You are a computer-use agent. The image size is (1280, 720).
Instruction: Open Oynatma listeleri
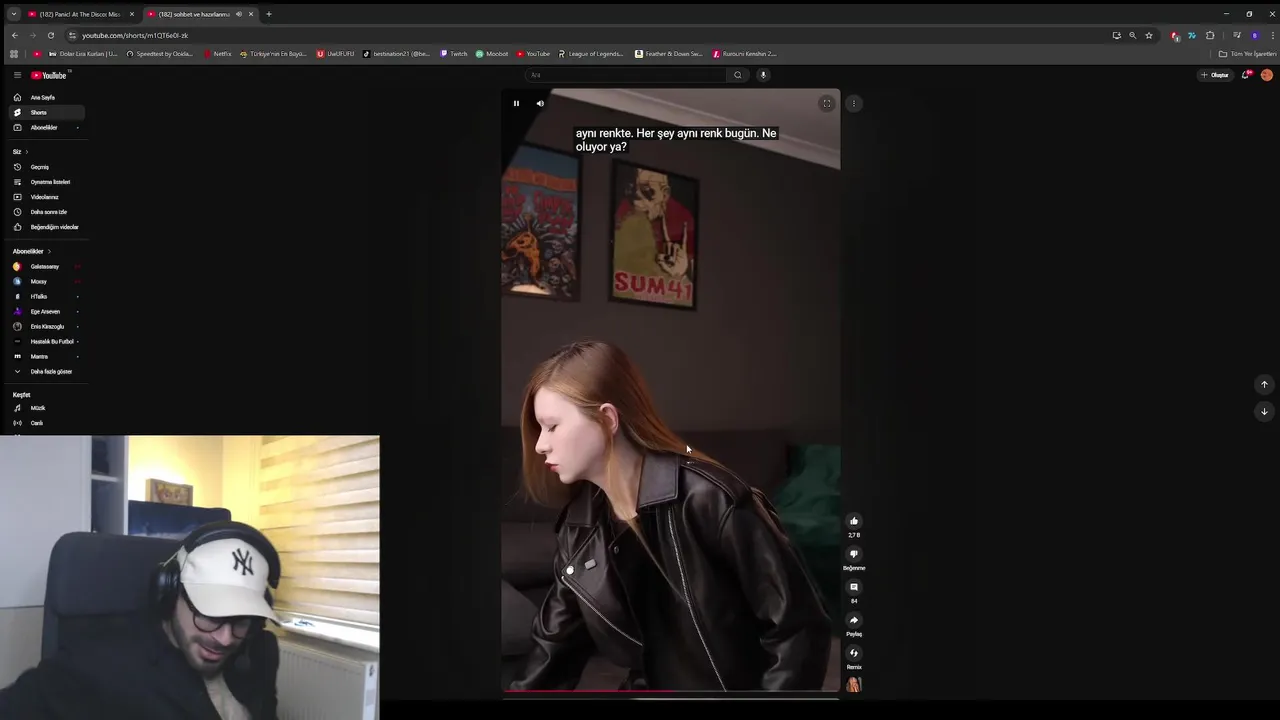[x=46, y=182]
